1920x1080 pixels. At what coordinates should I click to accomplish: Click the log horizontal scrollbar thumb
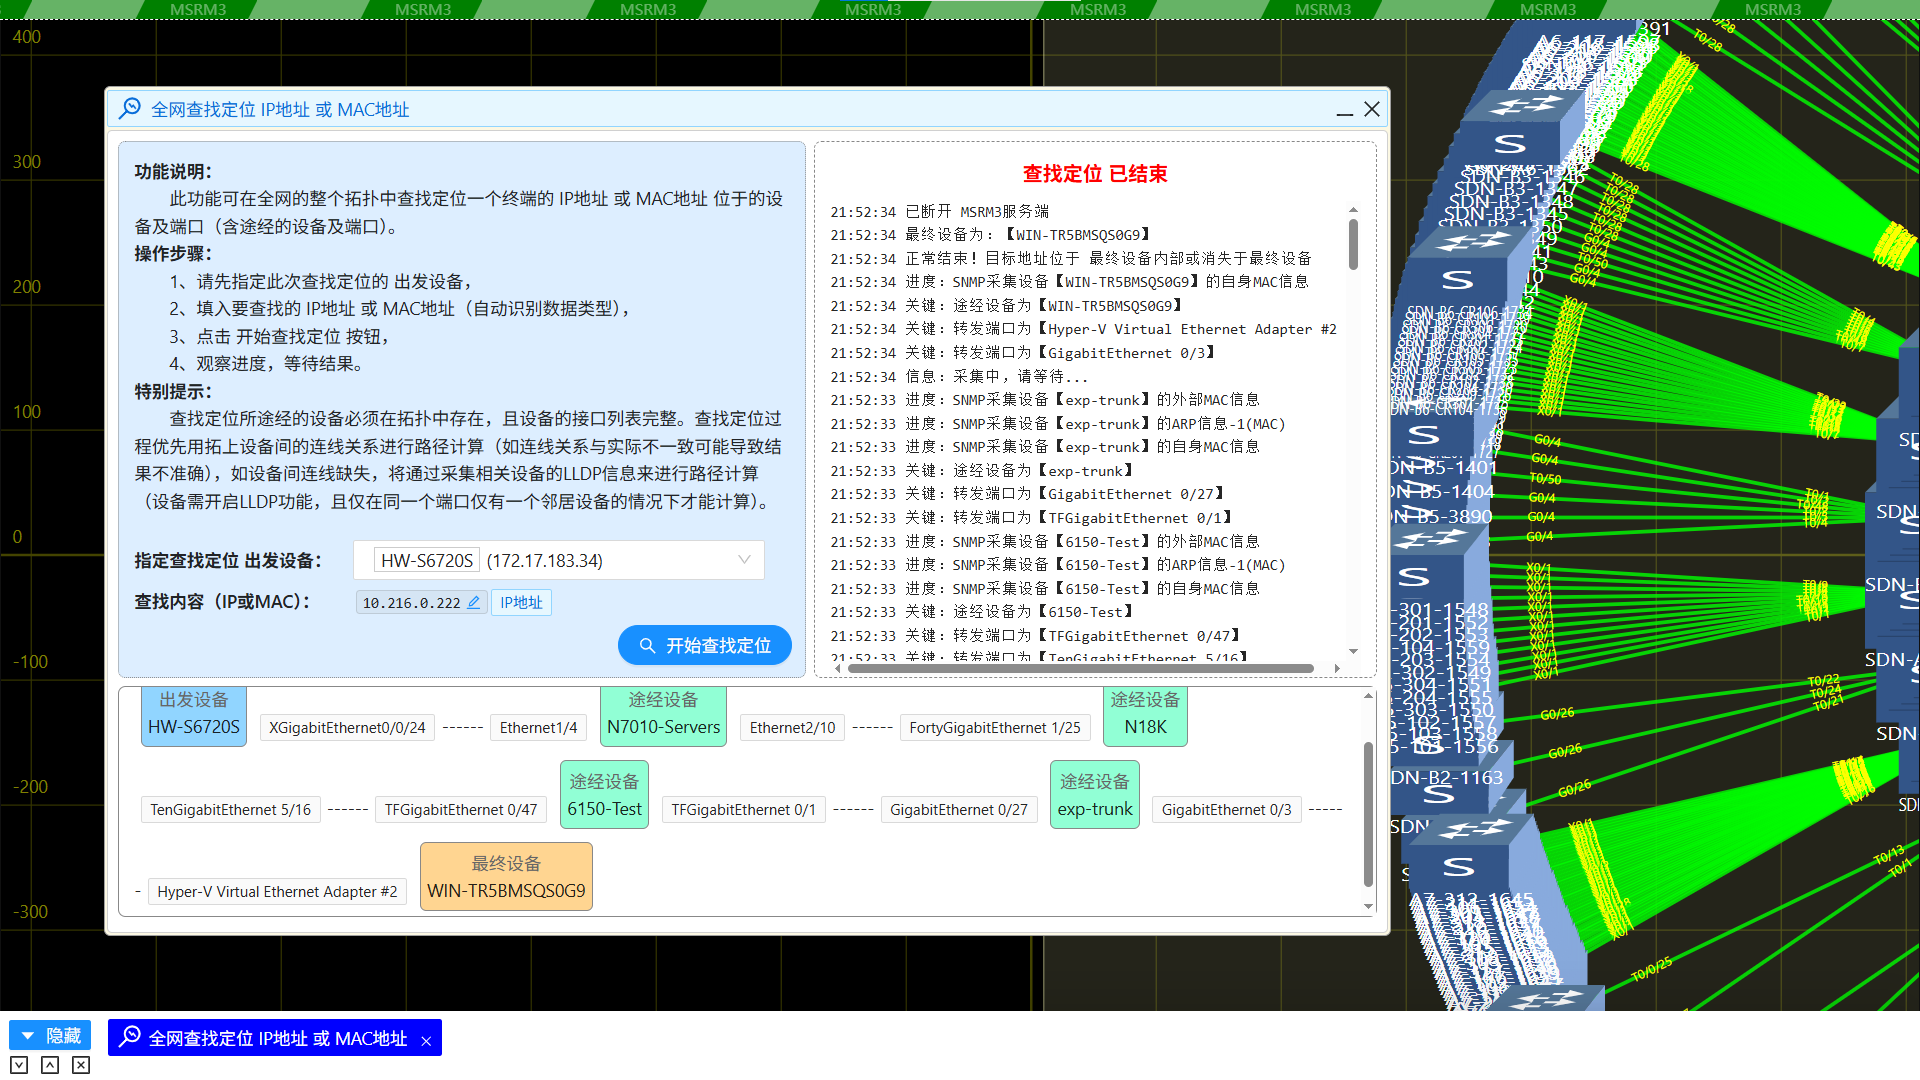pos(1080,668)
